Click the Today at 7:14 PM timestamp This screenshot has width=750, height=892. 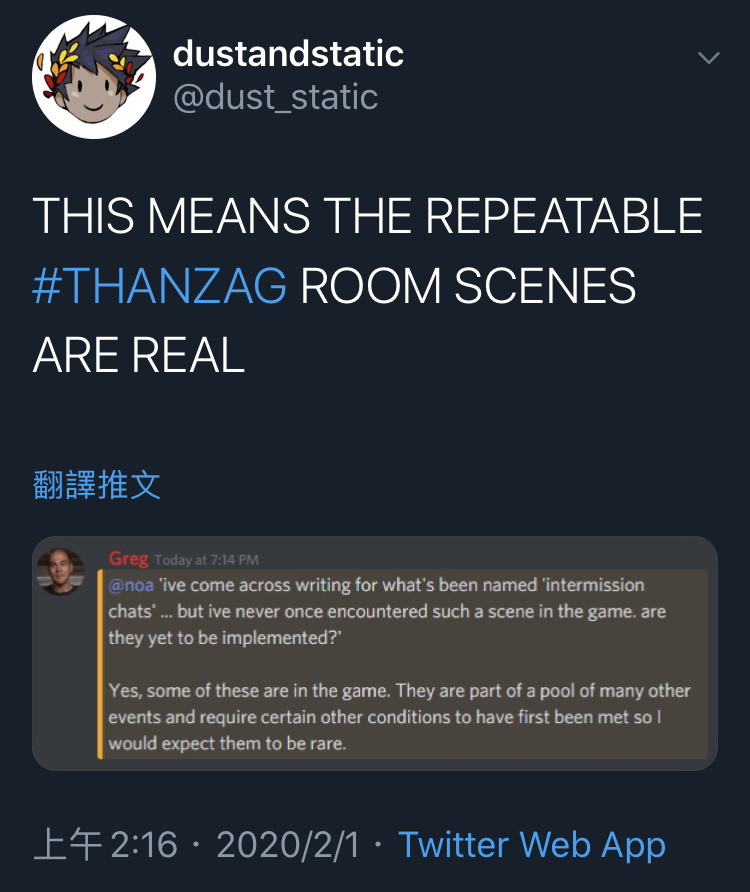[207, 560]
